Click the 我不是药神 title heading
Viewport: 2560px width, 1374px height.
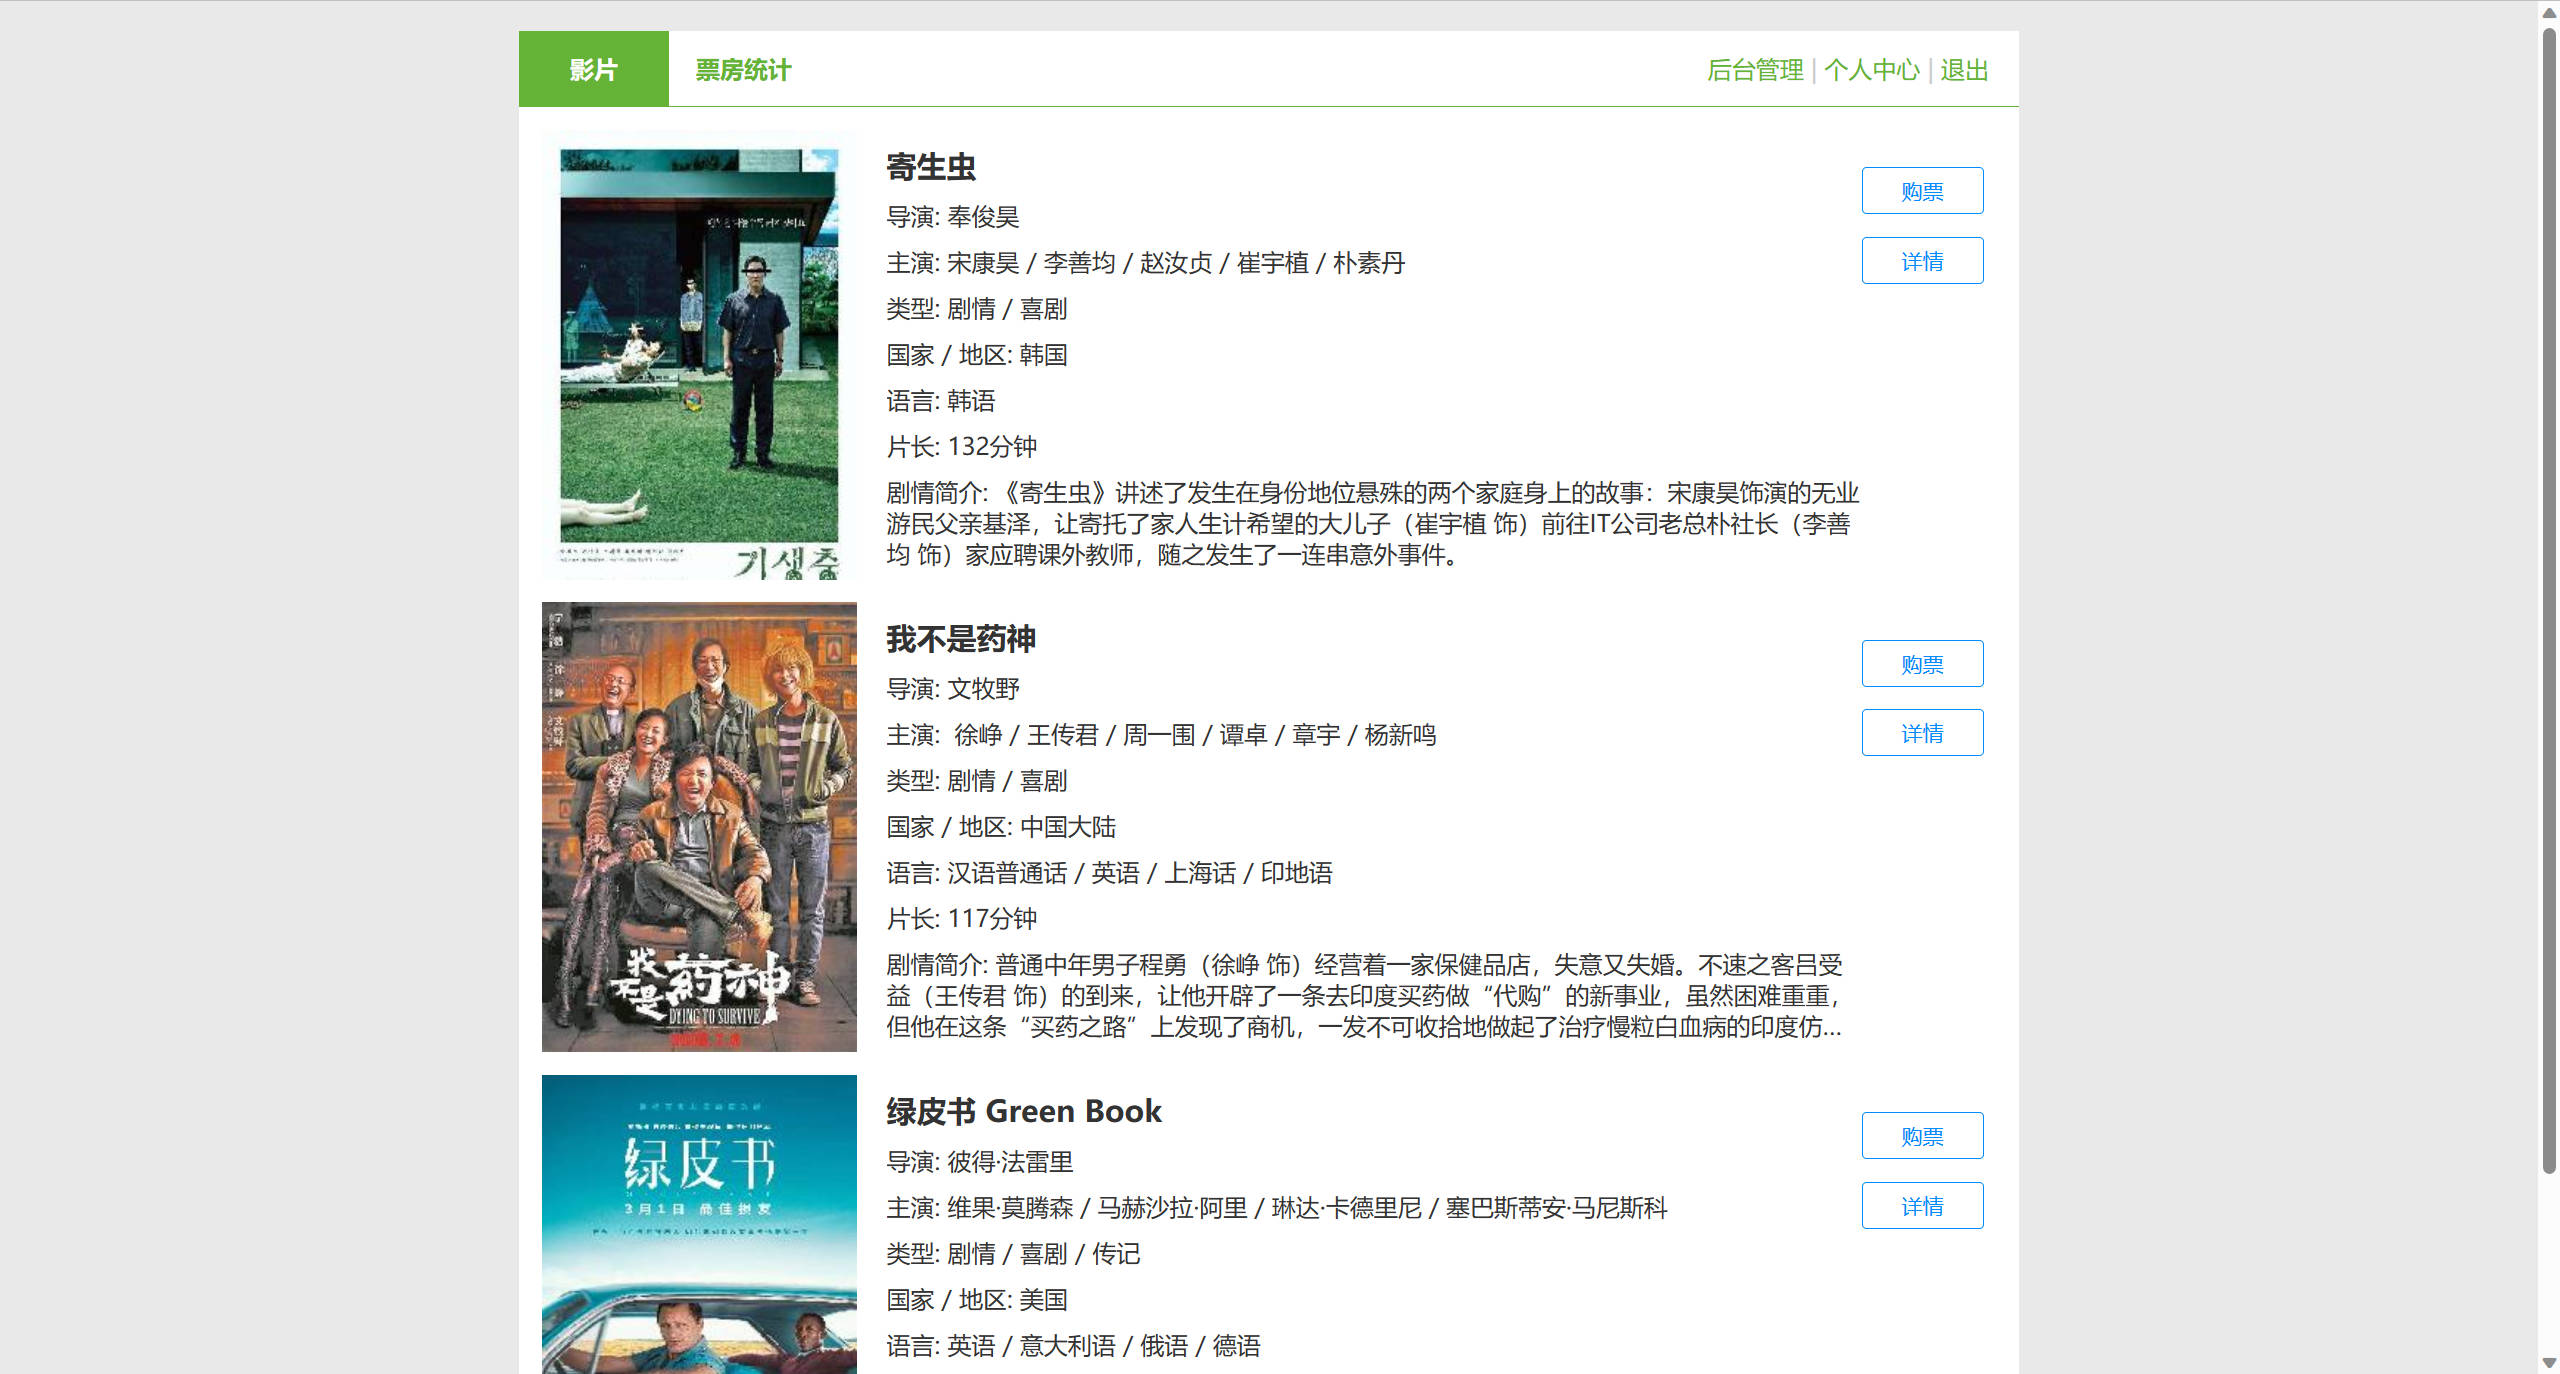(960, 639)
